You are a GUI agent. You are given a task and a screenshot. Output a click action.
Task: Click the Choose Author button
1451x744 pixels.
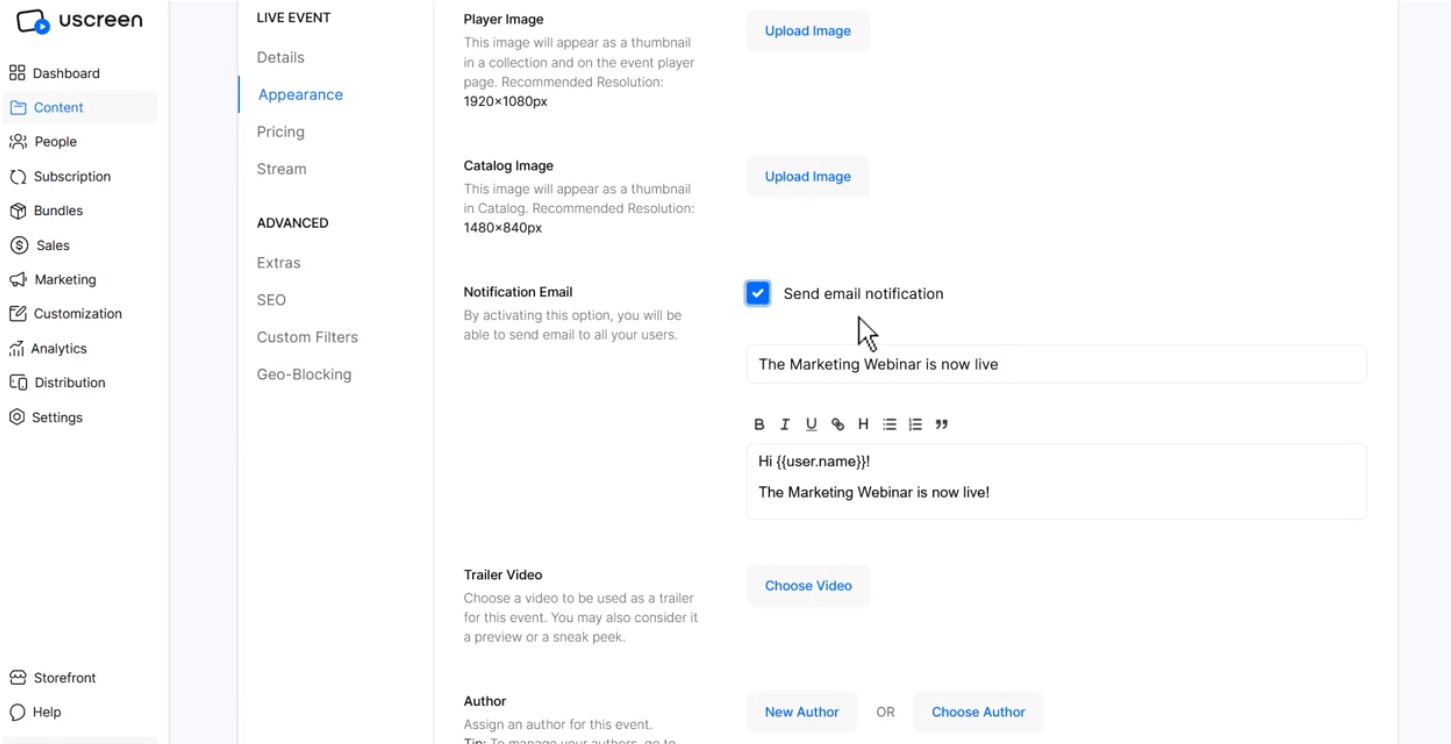pos(978,712)
